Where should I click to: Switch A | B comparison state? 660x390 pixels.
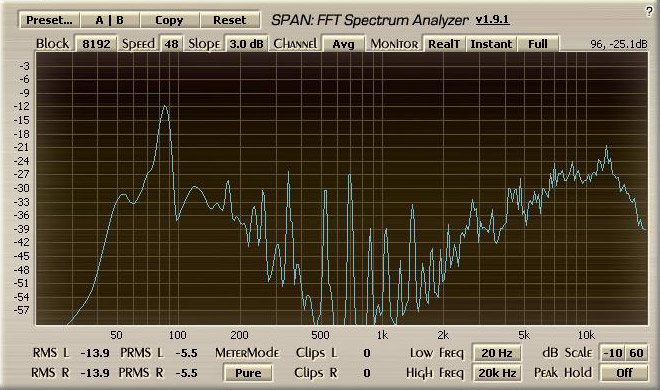click(x=109, y=20)
